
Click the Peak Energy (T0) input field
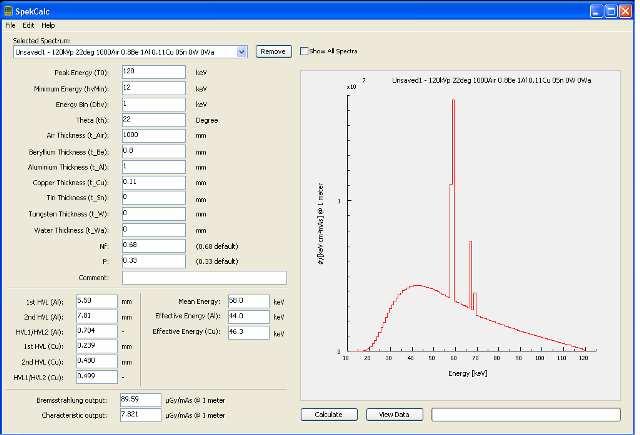tap(154, 72)
